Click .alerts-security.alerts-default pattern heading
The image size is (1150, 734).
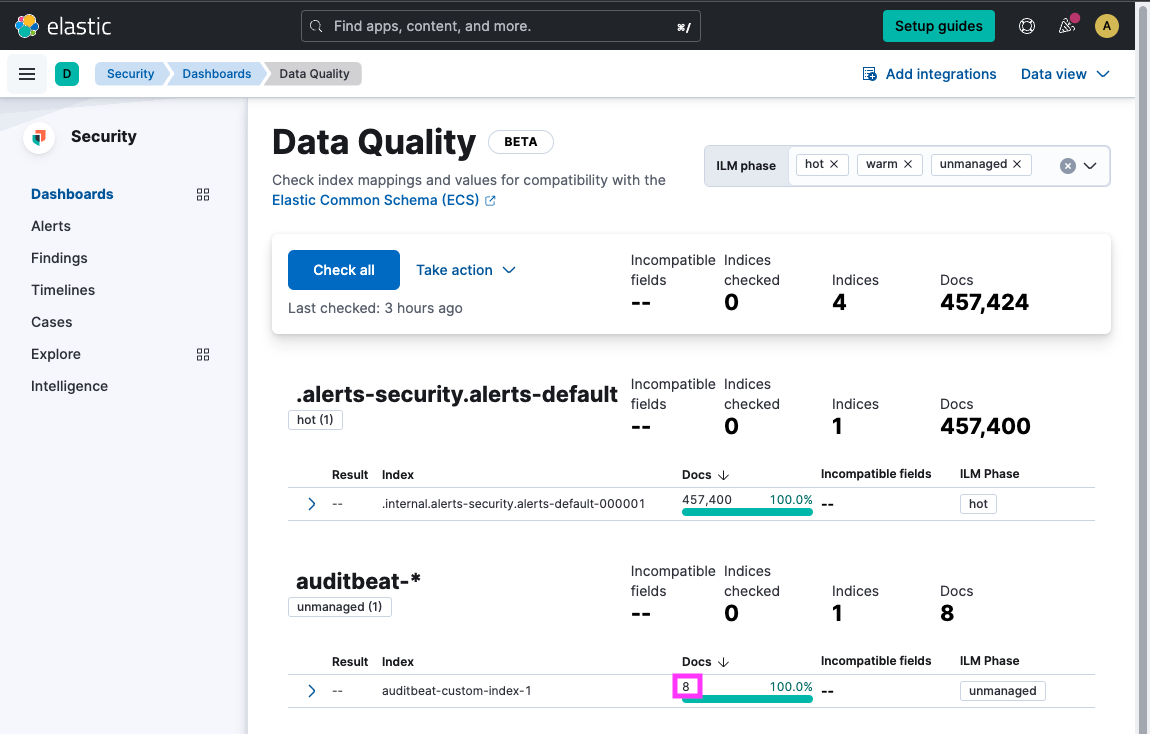457,394
